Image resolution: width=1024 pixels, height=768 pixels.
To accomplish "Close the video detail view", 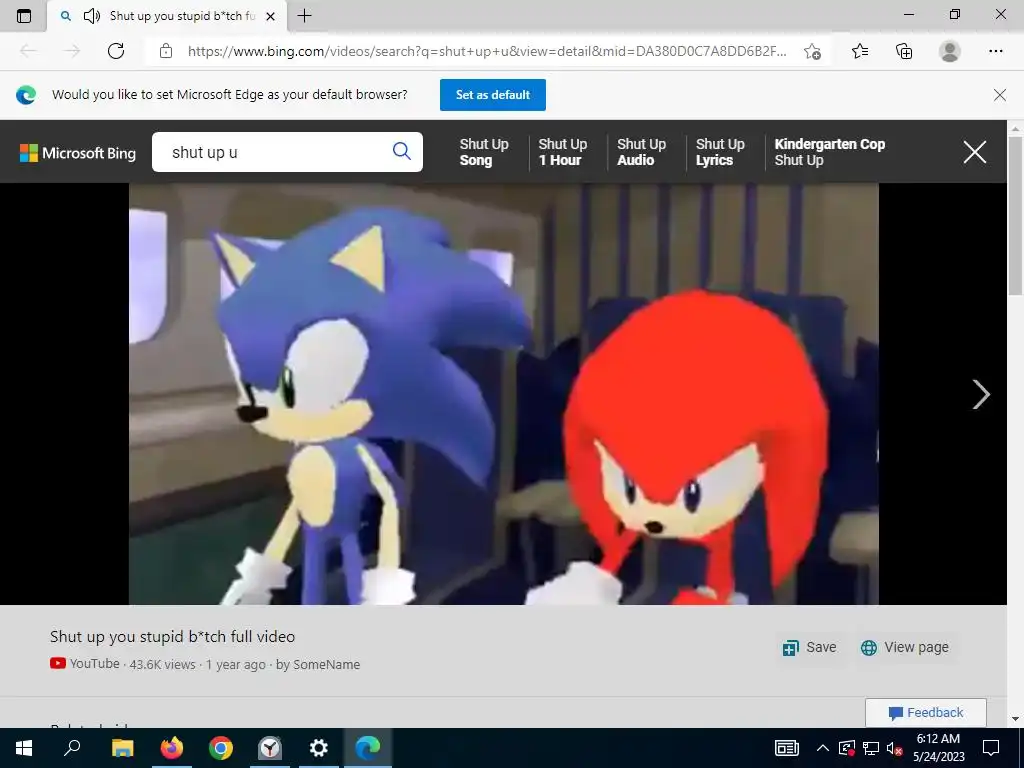I will click(974, 152).
